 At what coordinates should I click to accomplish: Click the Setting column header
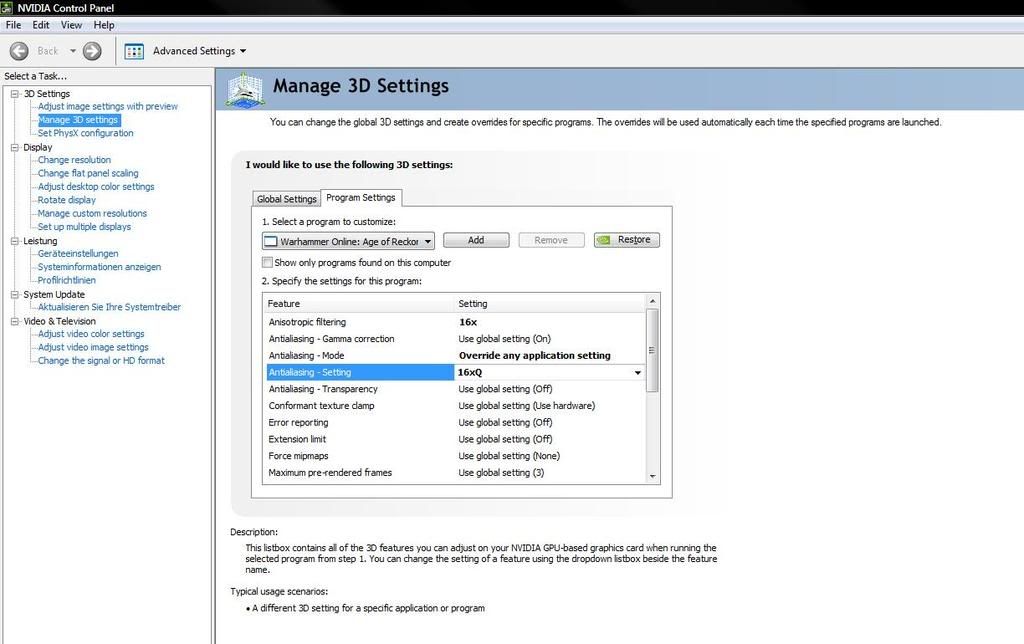point(550,304)
